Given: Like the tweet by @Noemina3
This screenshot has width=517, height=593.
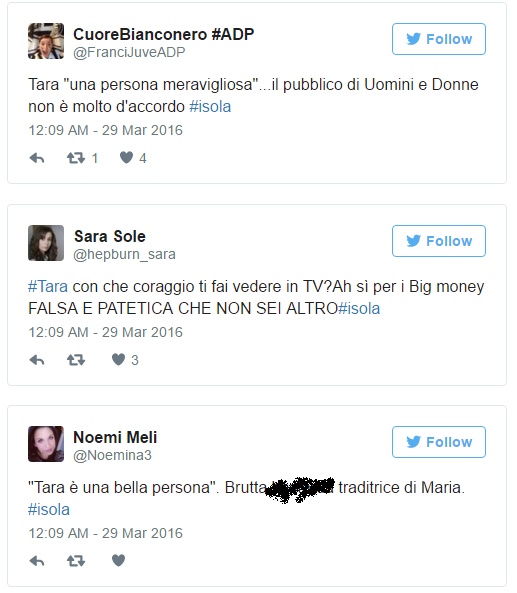Looking at the screenshot, I should (x=118, y=560).
